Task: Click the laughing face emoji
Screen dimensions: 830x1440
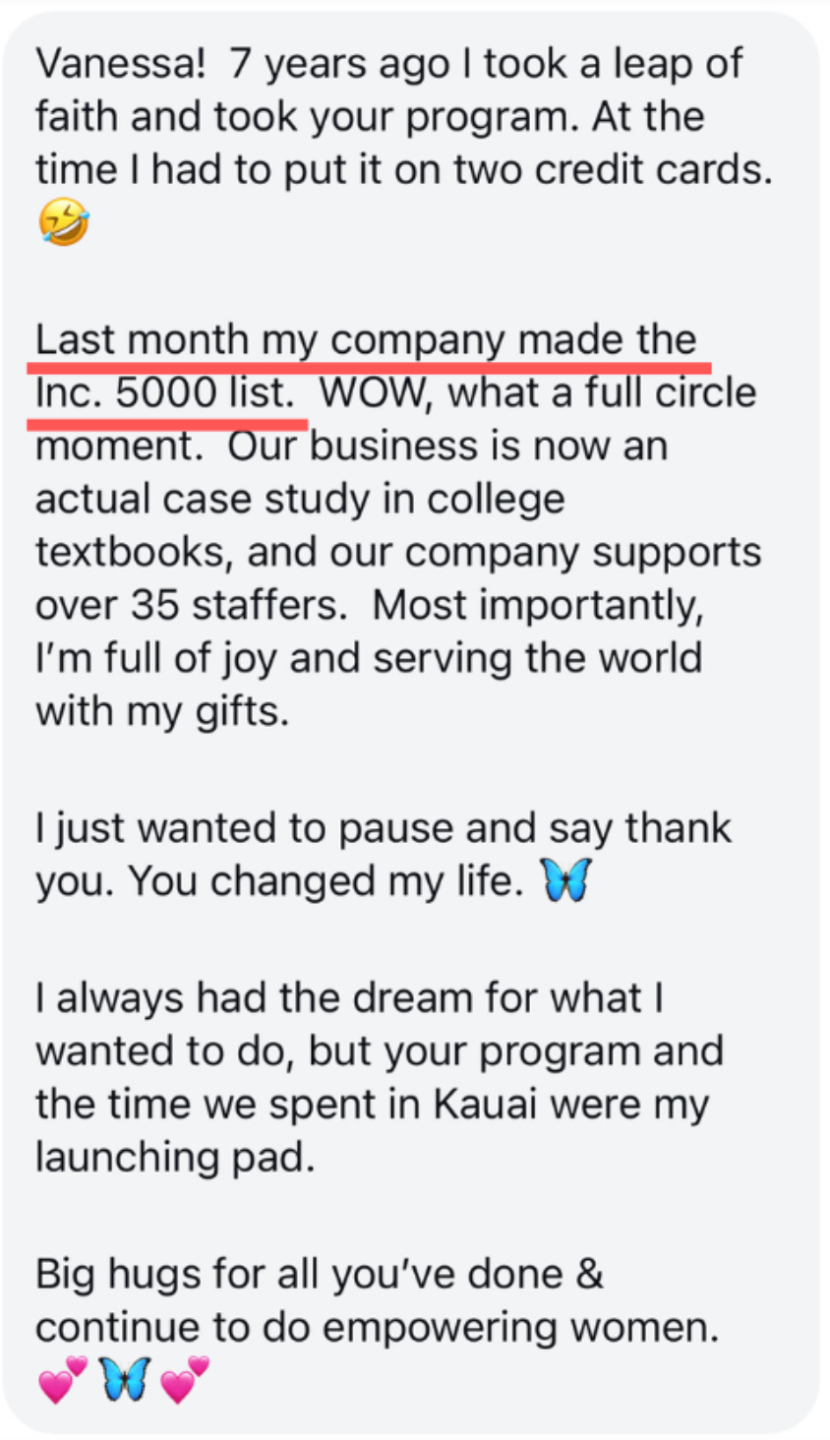Action: click(63, 222)
